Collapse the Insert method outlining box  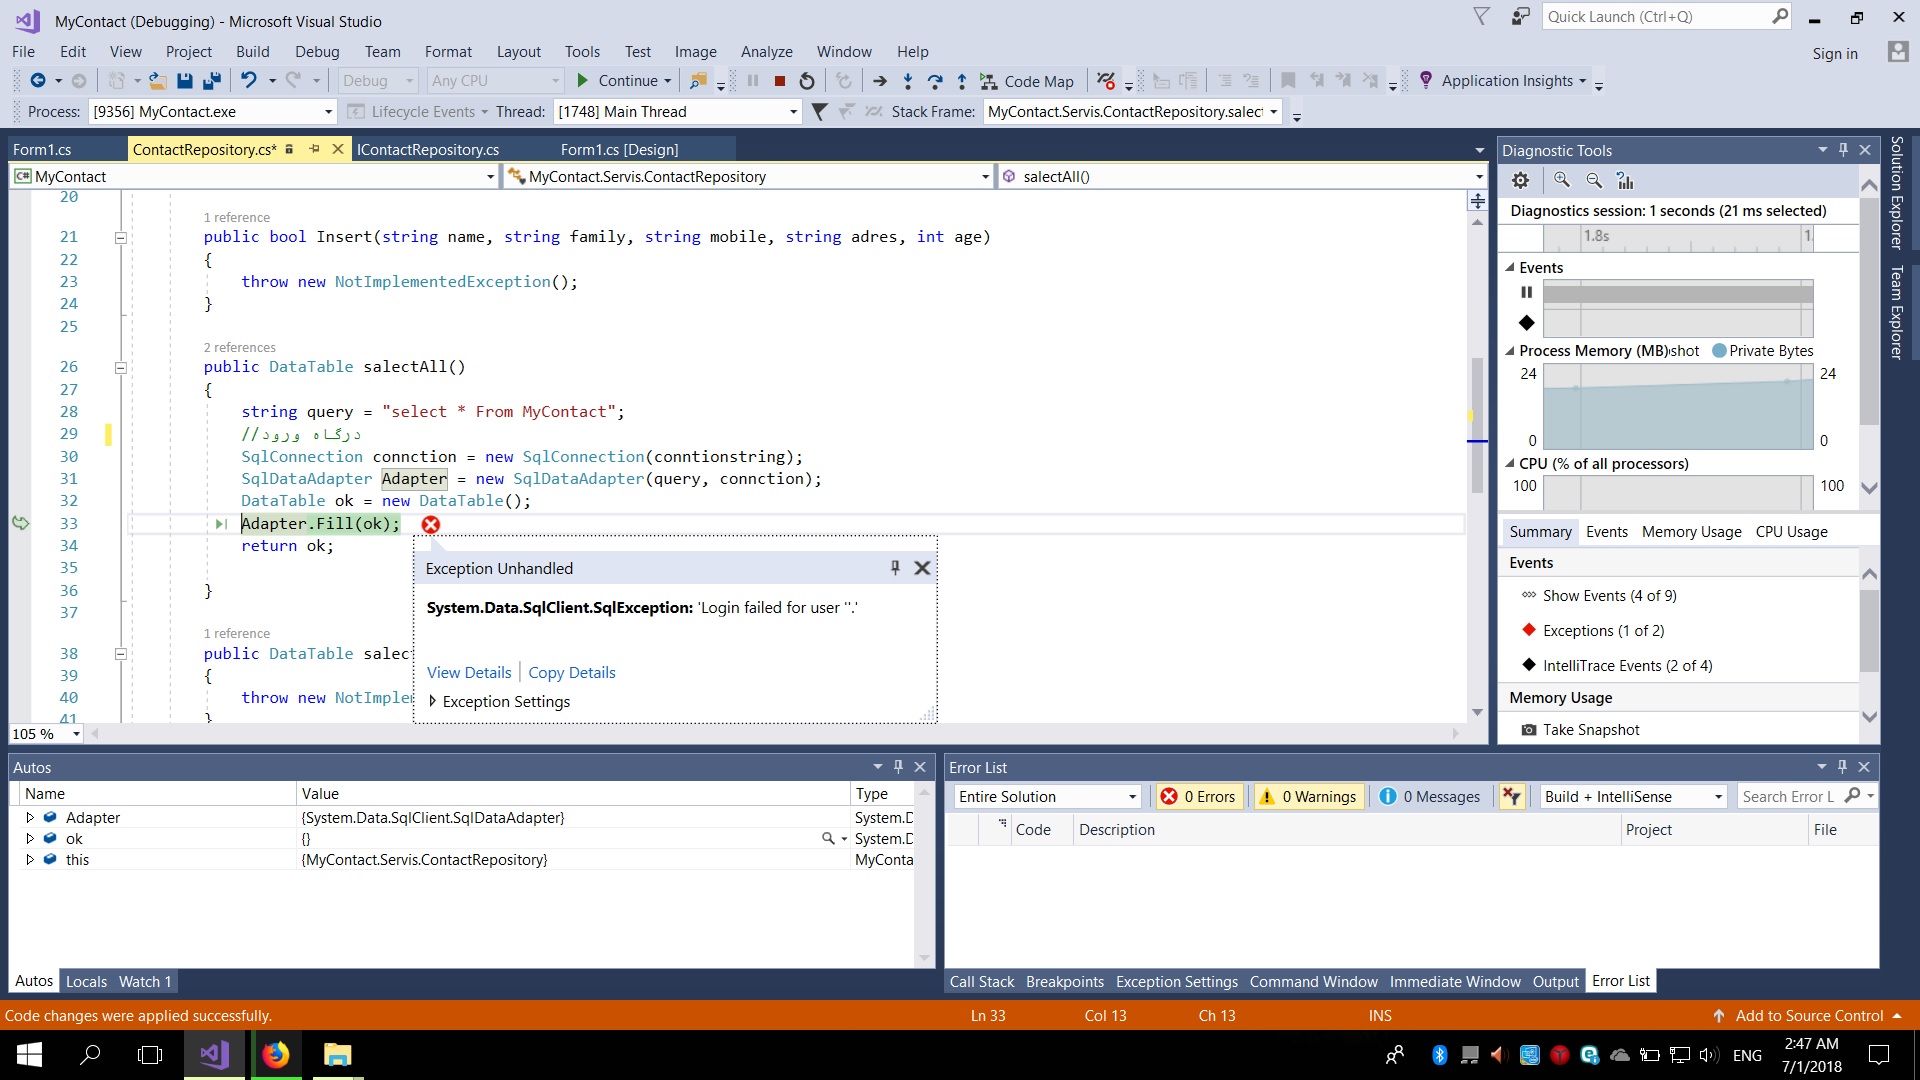click(120, 238)
